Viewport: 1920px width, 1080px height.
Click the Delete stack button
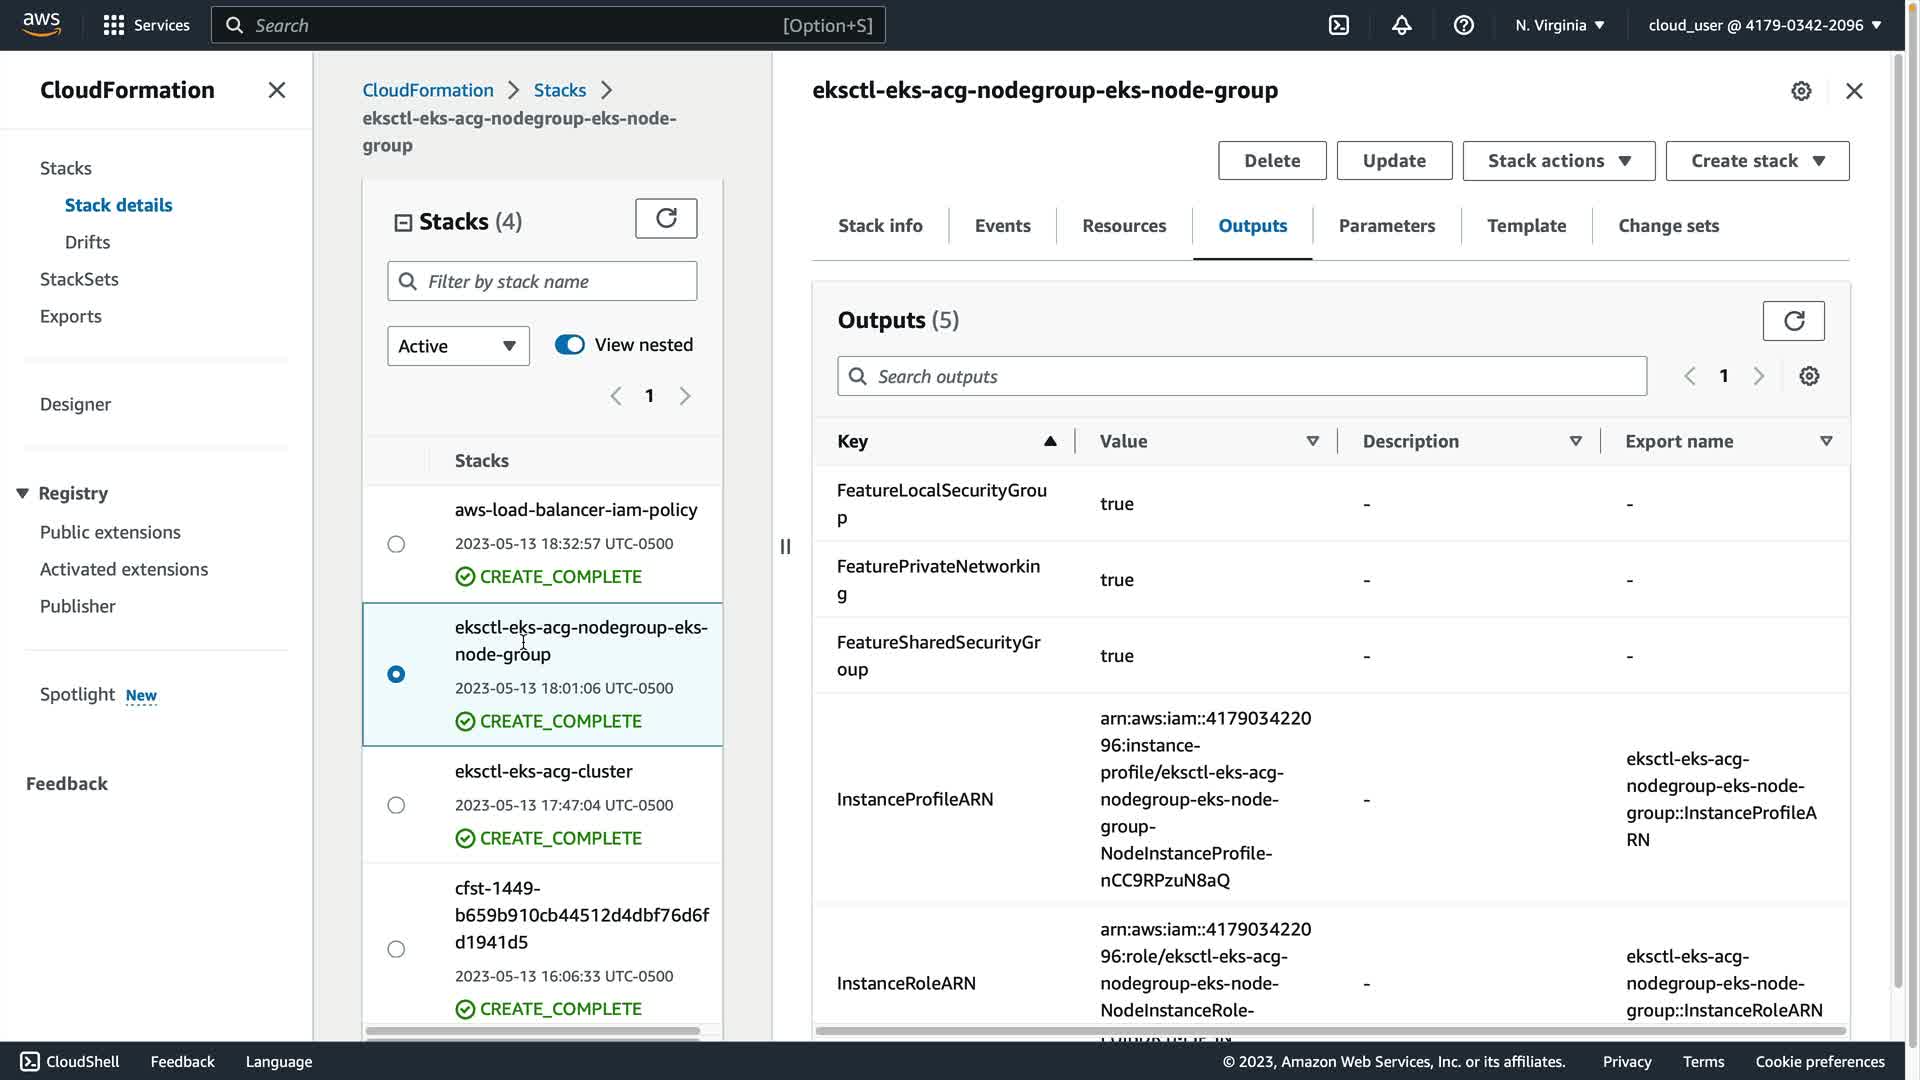[x=1272, y=161]
